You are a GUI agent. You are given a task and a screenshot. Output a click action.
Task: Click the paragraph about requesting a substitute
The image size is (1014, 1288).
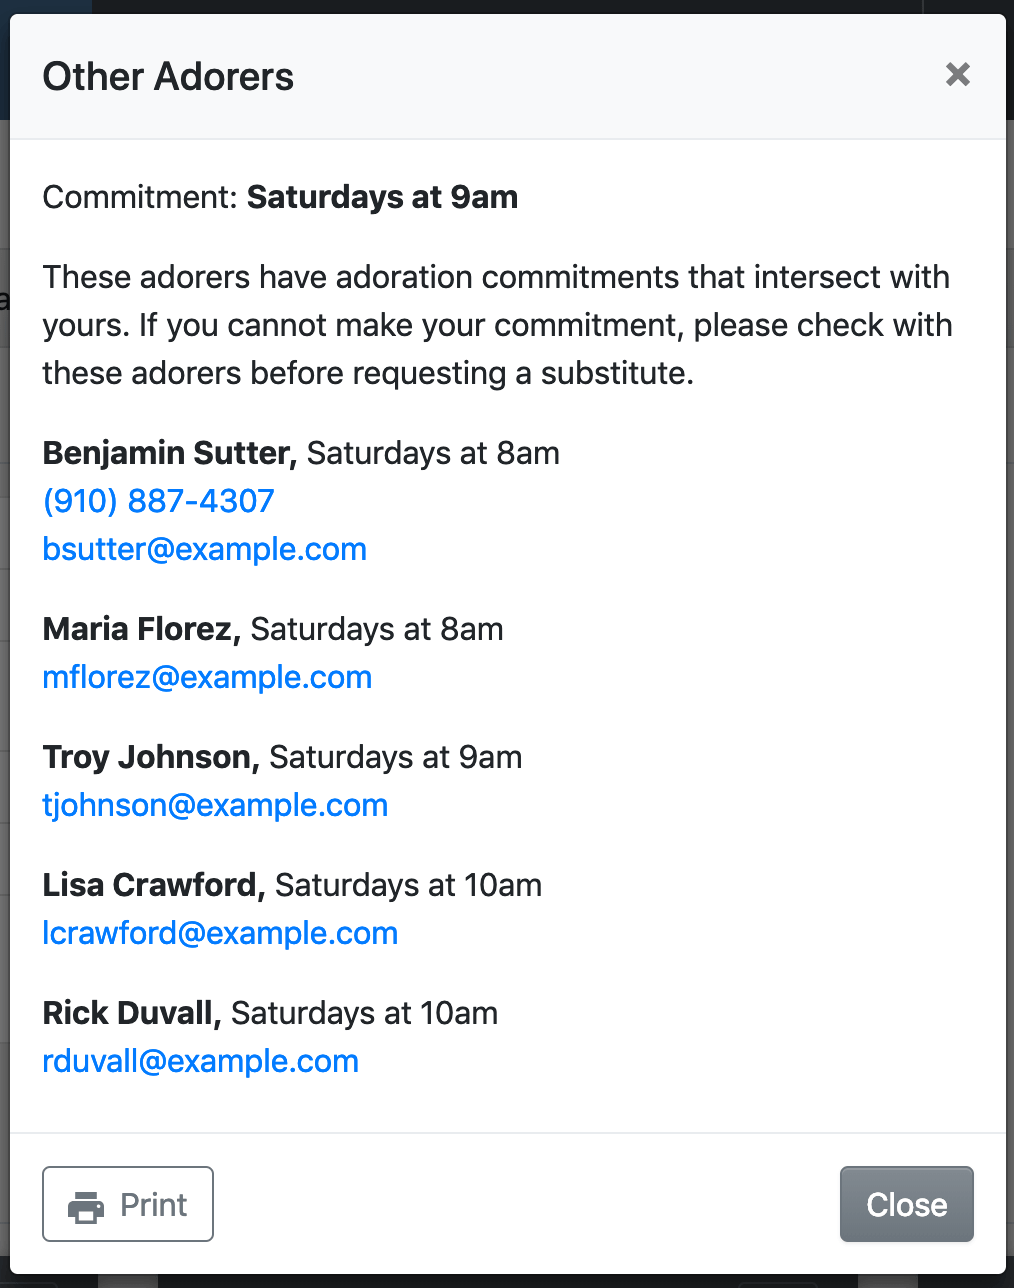(497, 325)
